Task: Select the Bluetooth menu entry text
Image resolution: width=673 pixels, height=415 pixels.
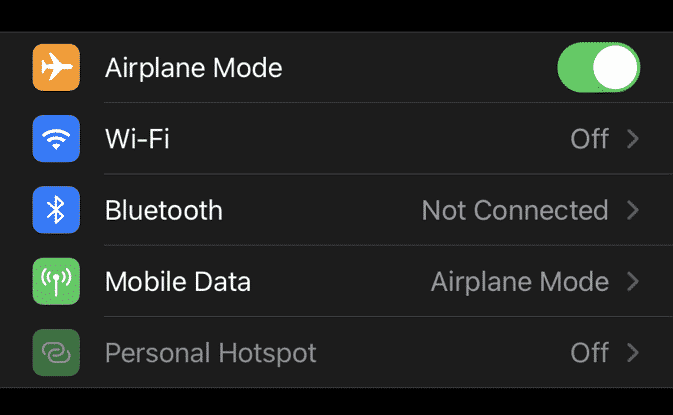Action: (164, 210)
